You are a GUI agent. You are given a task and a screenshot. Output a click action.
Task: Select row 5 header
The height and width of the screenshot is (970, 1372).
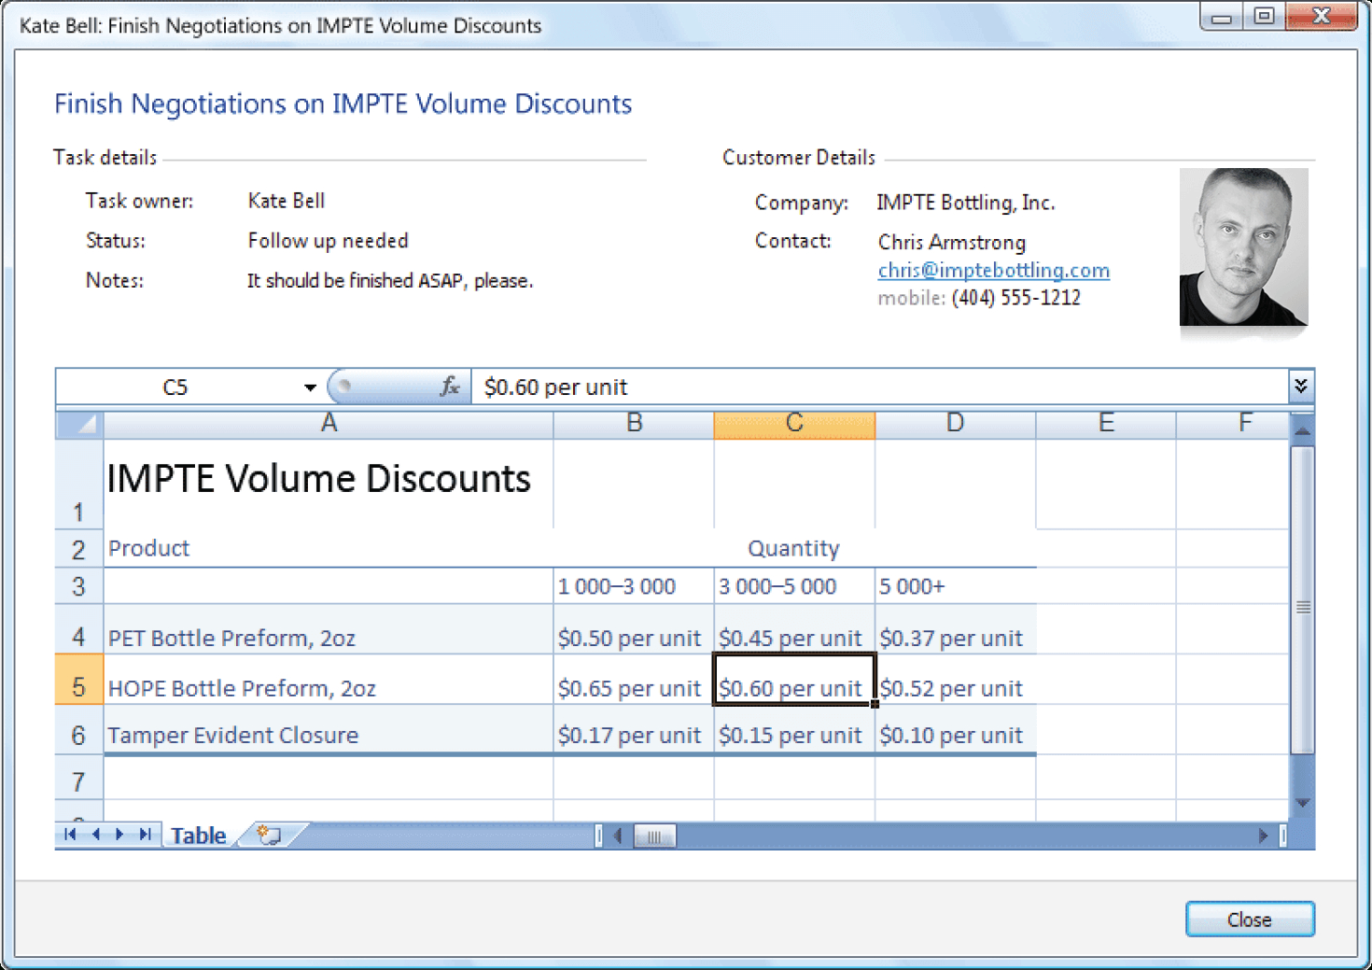77,688
